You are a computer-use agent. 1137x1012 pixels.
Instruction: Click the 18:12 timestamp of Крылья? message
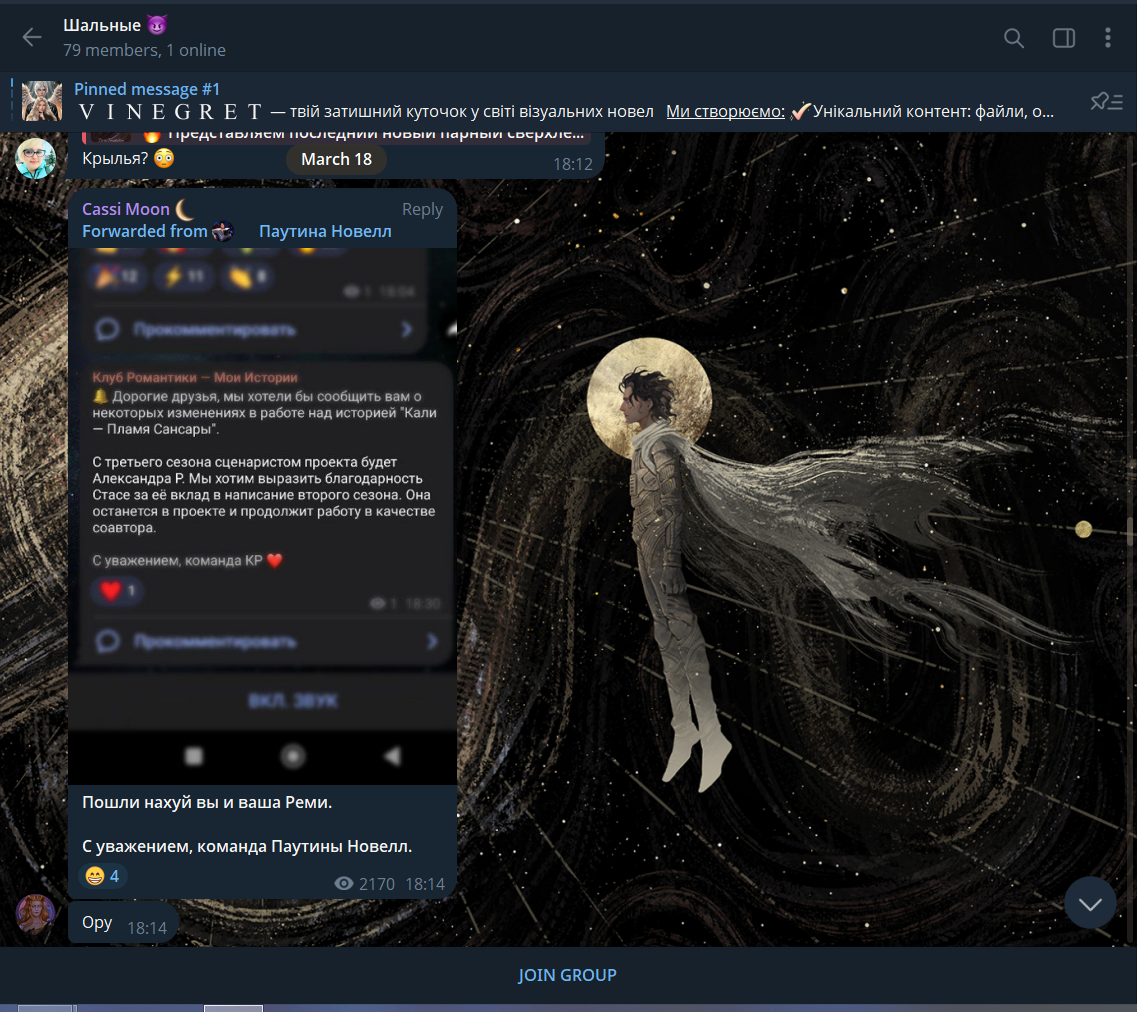(573, 165)
